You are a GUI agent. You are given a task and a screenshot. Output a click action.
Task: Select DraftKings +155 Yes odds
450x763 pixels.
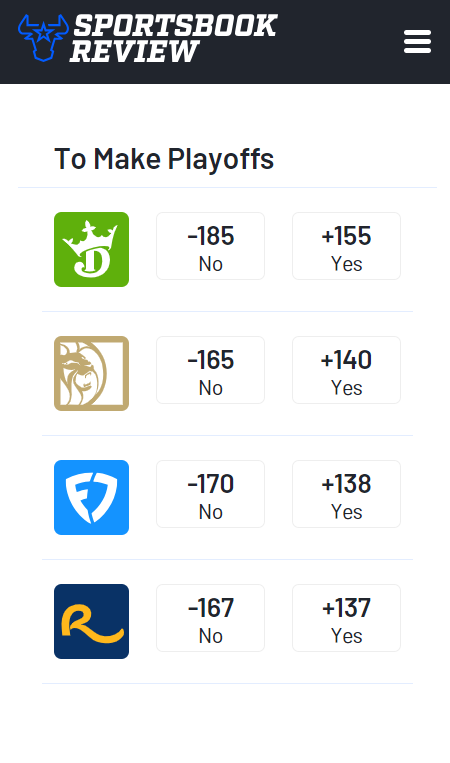[x=346, y=246]
